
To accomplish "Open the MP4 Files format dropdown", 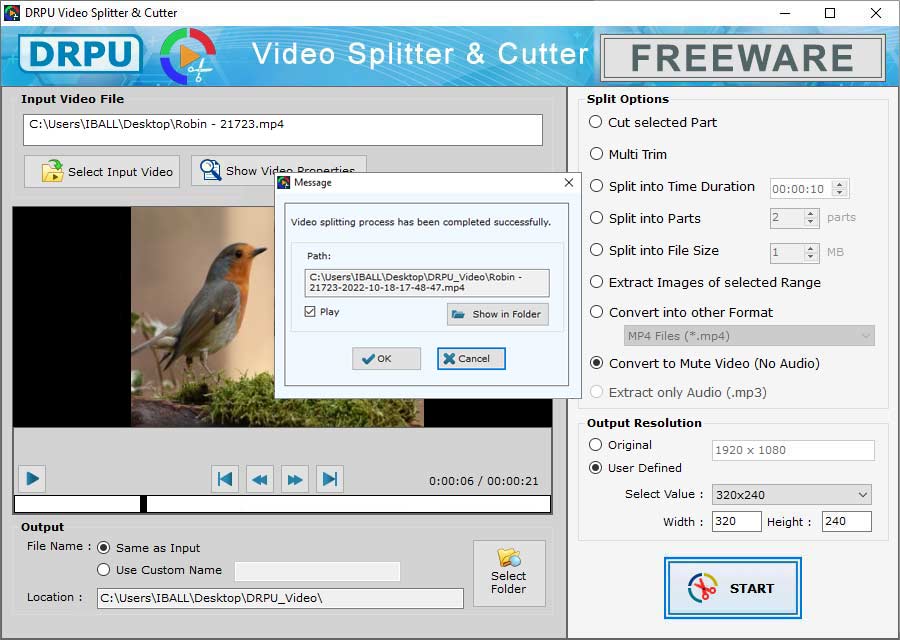I will 749,336.
